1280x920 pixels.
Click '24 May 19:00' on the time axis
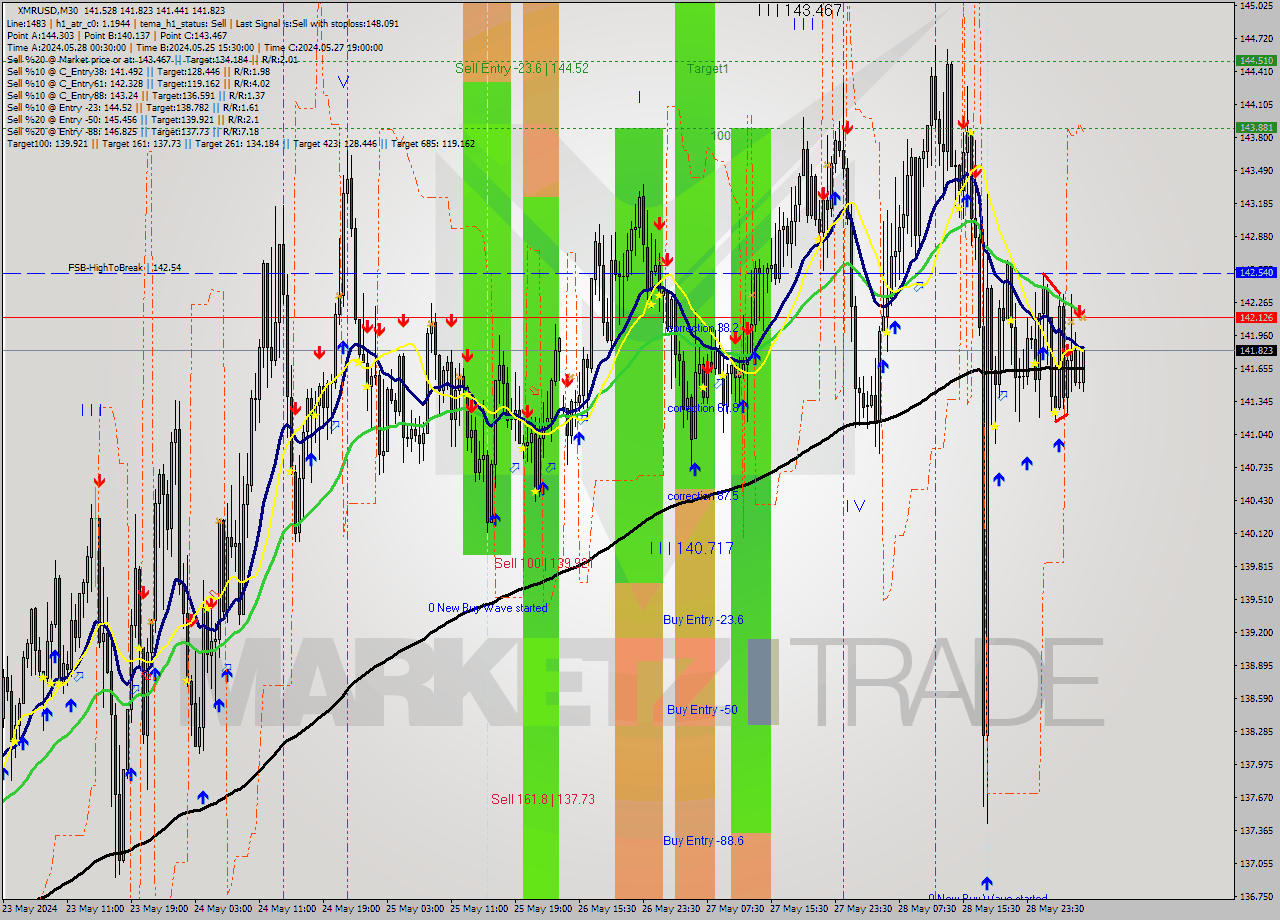click(x=350, y=909)
